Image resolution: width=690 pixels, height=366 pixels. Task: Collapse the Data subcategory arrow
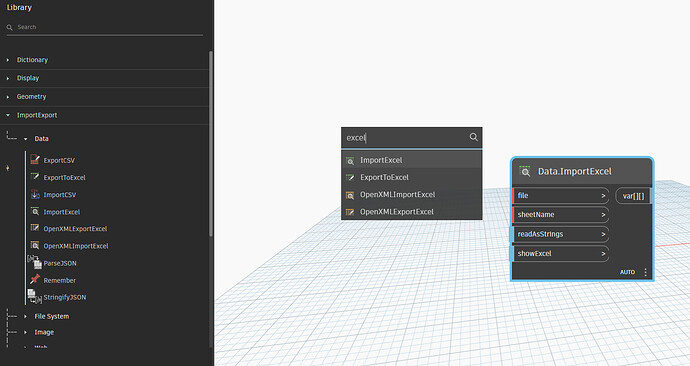[x=26, y=139]
